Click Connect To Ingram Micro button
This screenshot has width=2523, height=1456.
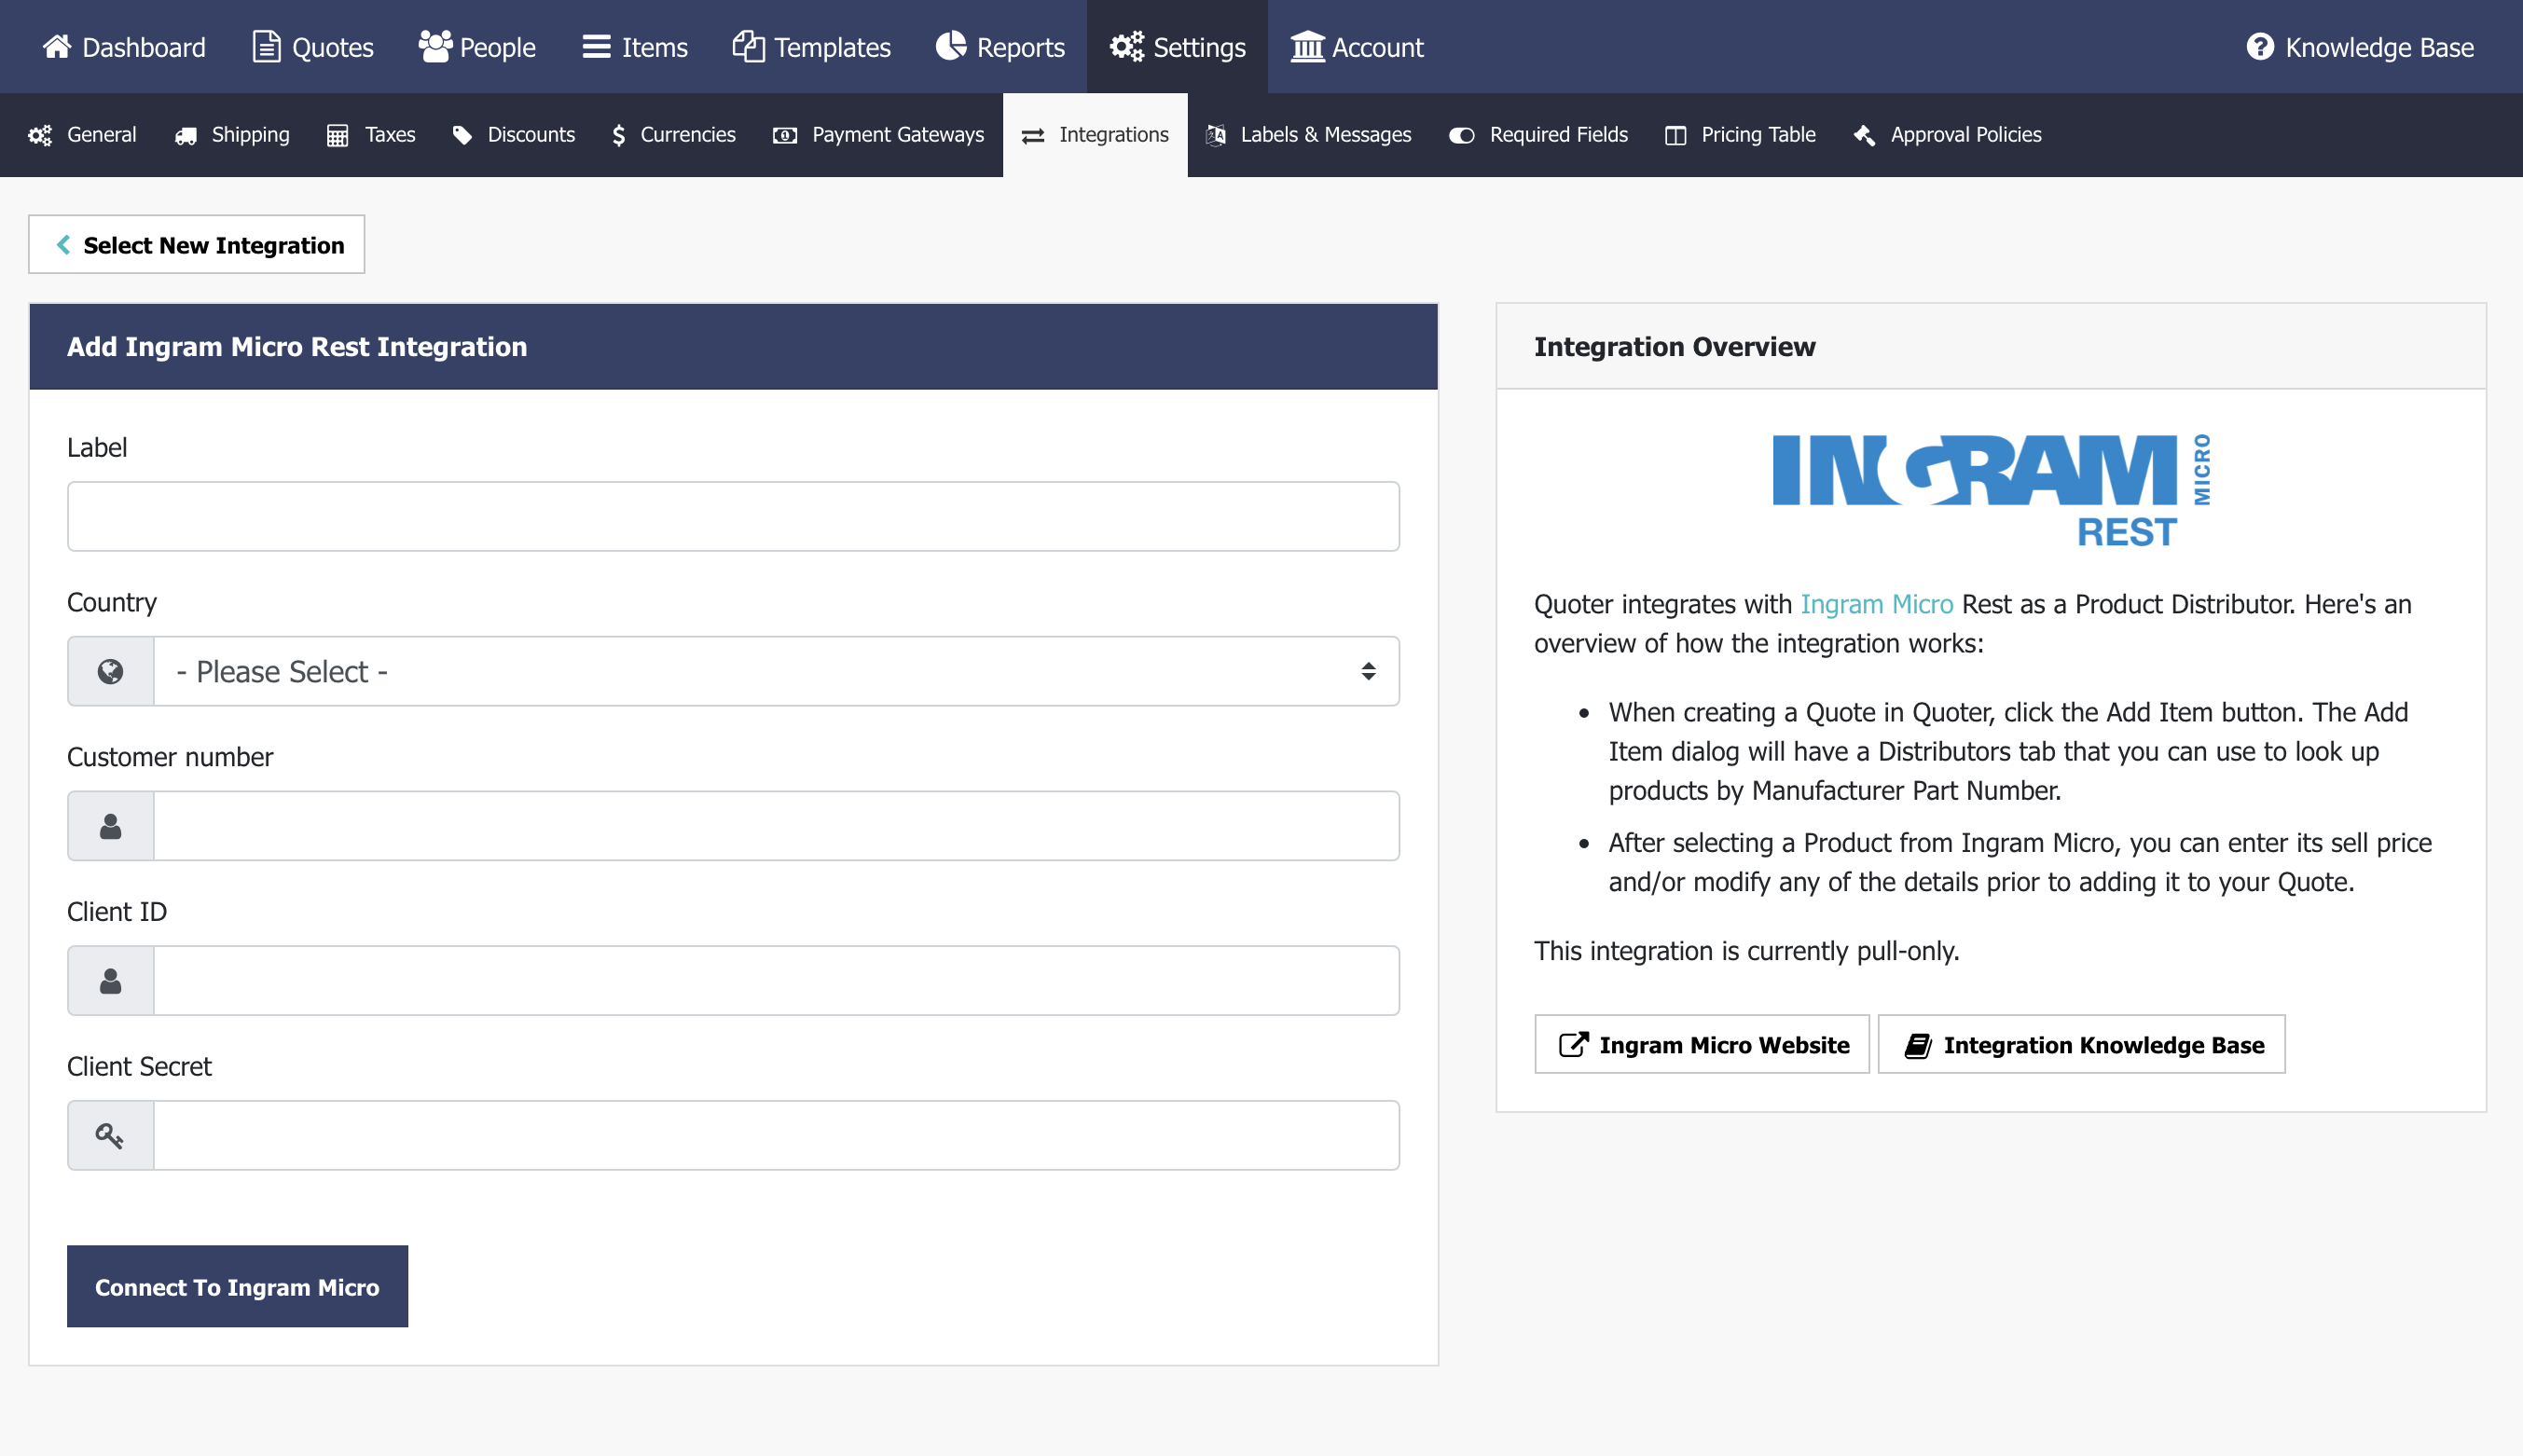point(237,1286)
